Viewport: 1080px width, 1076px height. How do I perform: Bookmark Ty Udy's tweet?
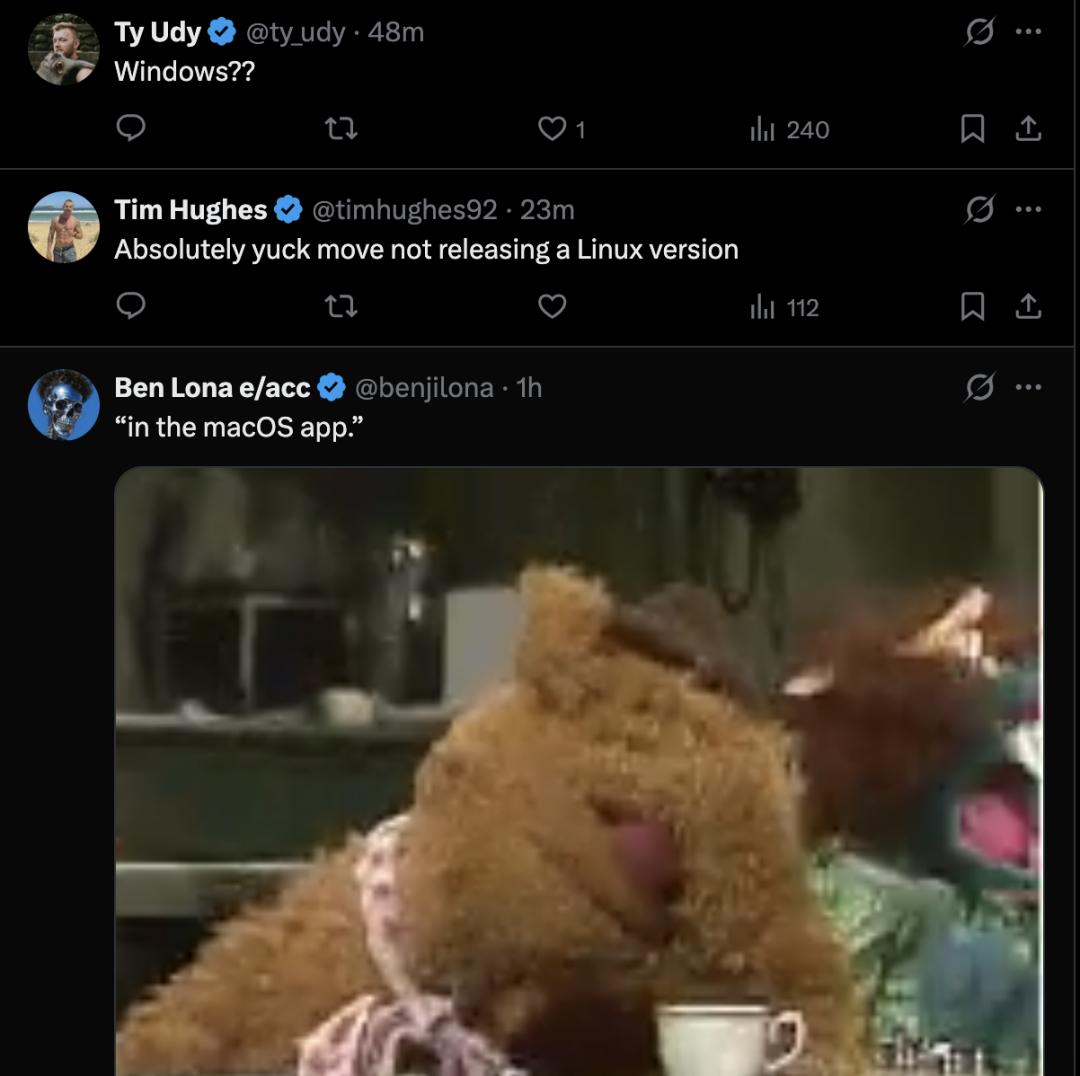pos(972,129)
